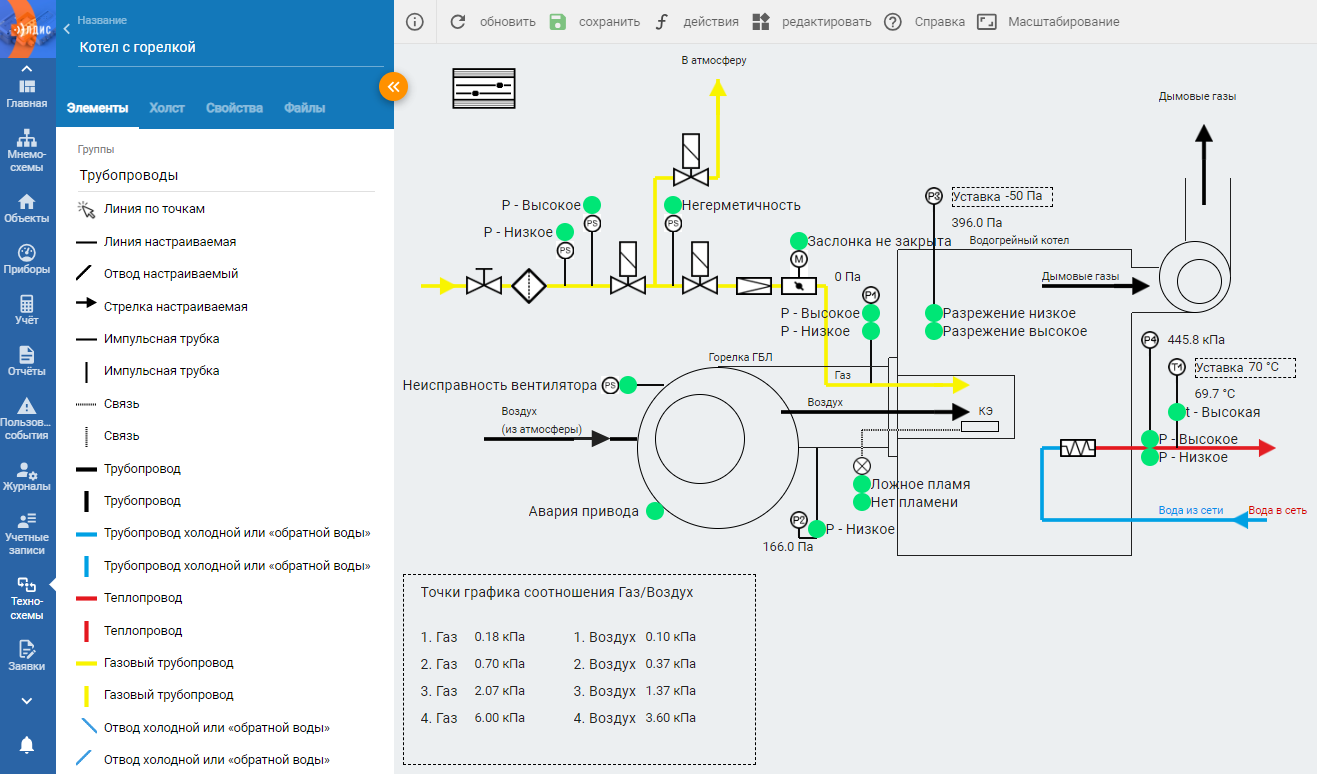Click the Уставка 70 °C setpoint box
Image resolution: width=1317 pixels, height=774 pixels.
click(x=1245, y=367)
